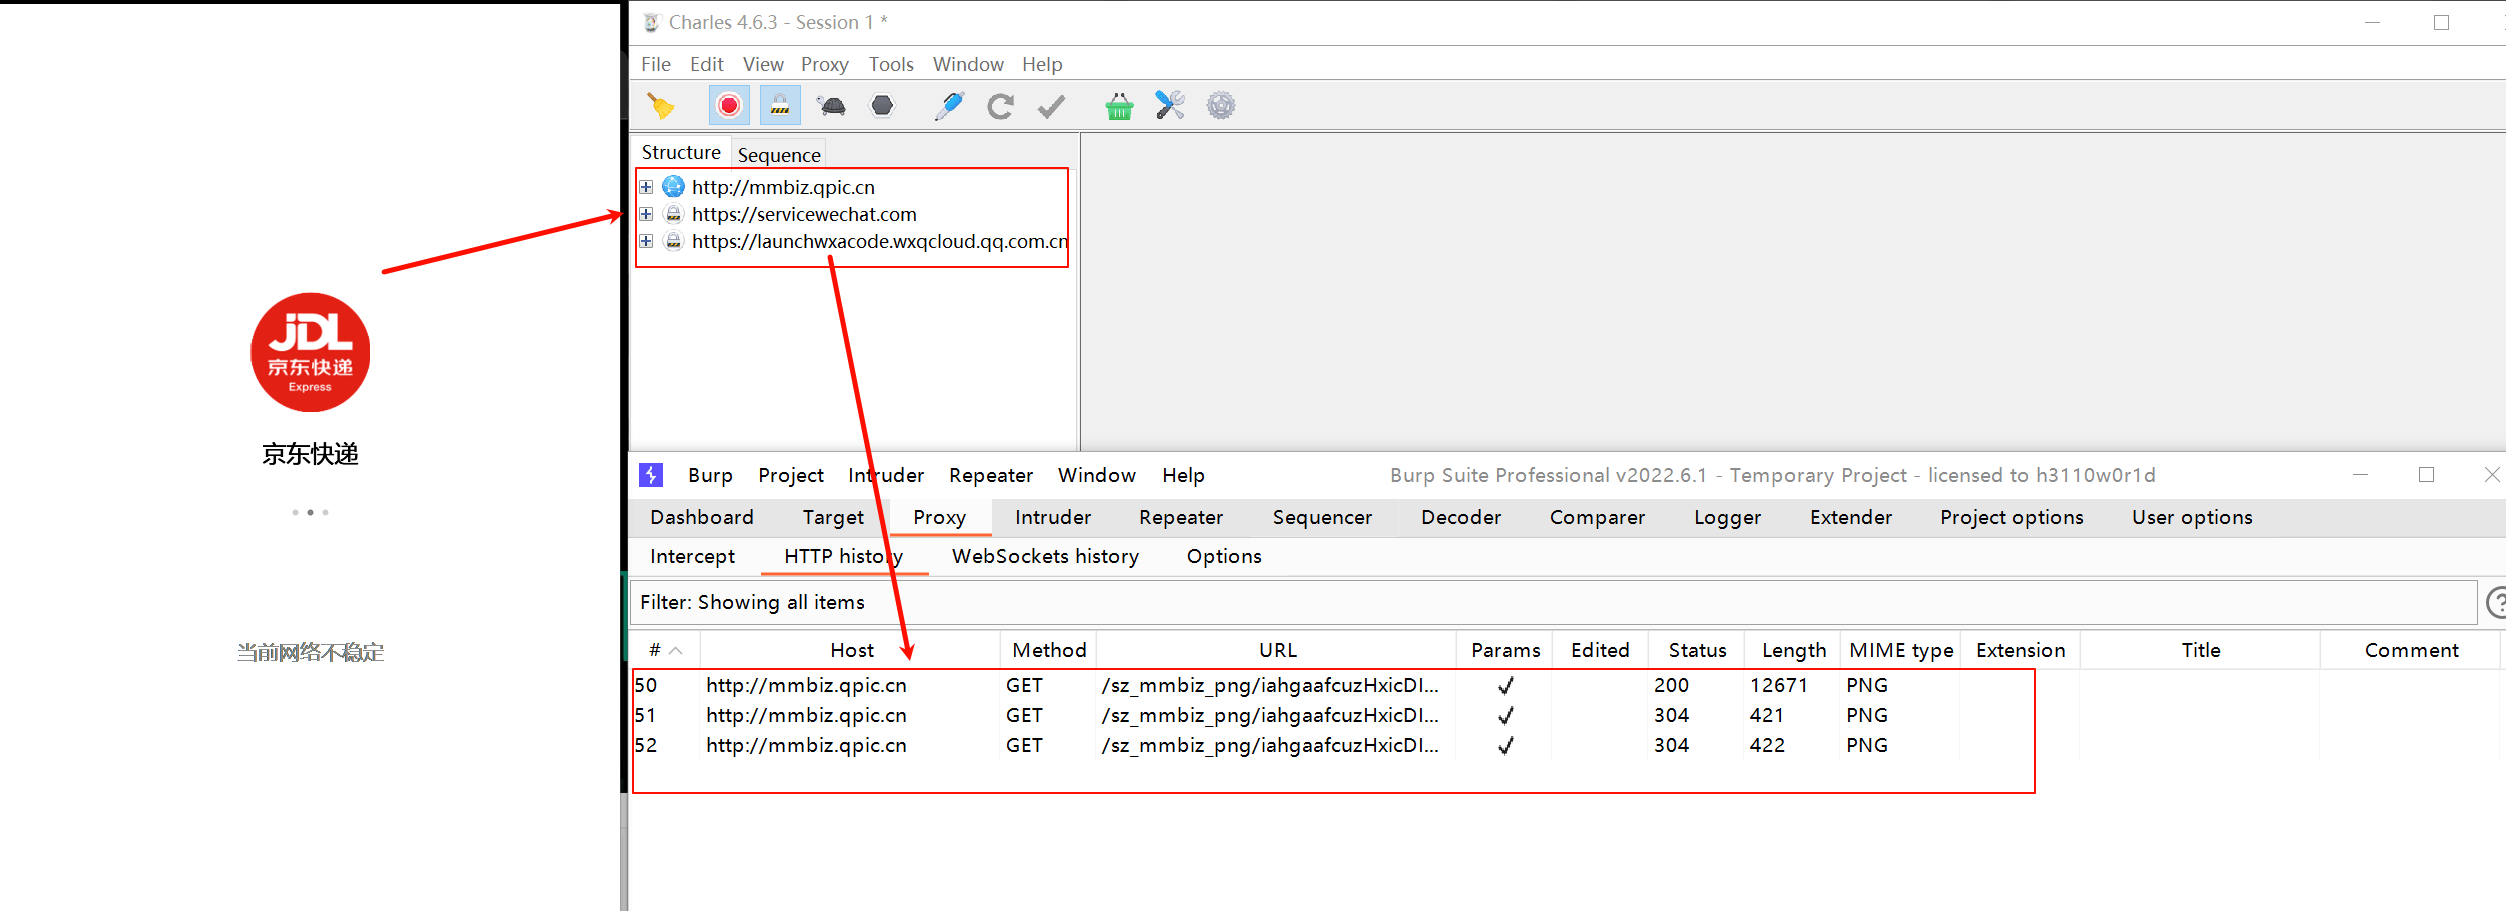Switch to Sequence tab in Charles
The image size is (2506, 911).
point(779,155)
